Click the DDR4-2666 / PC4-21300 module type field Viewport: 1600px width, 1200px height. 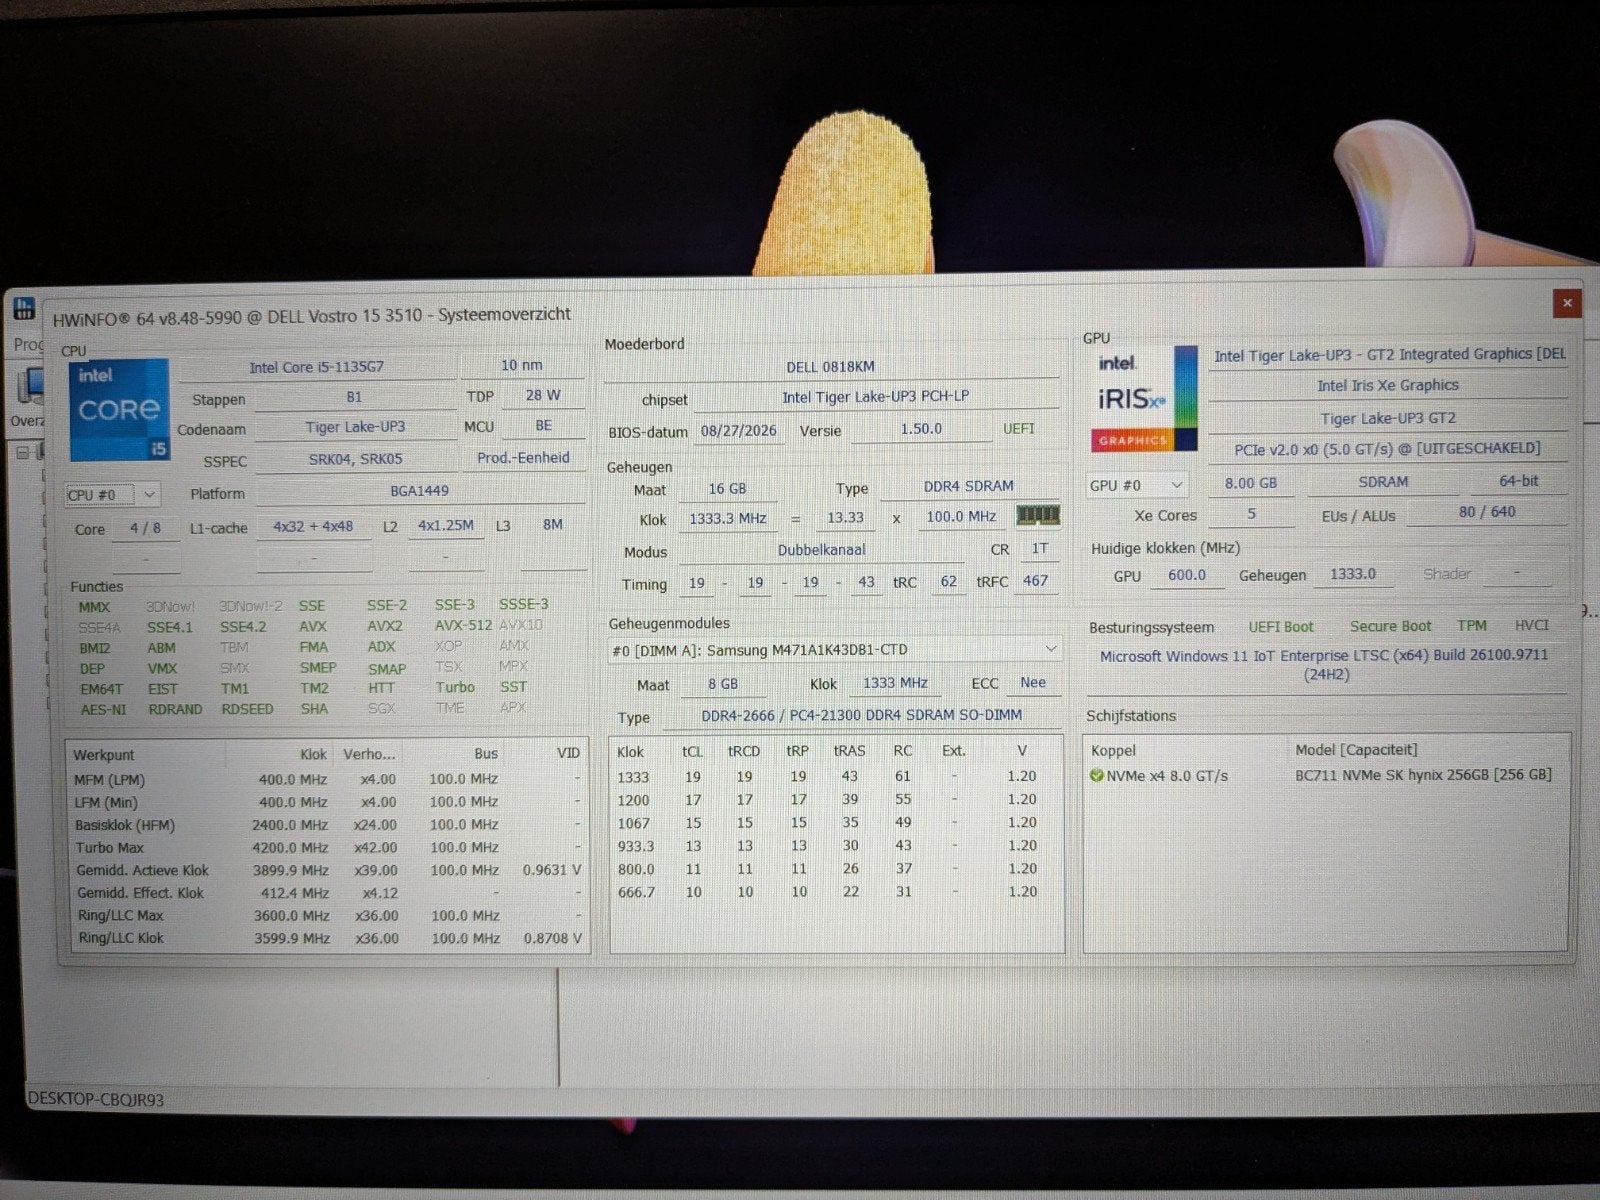point(861,716)
